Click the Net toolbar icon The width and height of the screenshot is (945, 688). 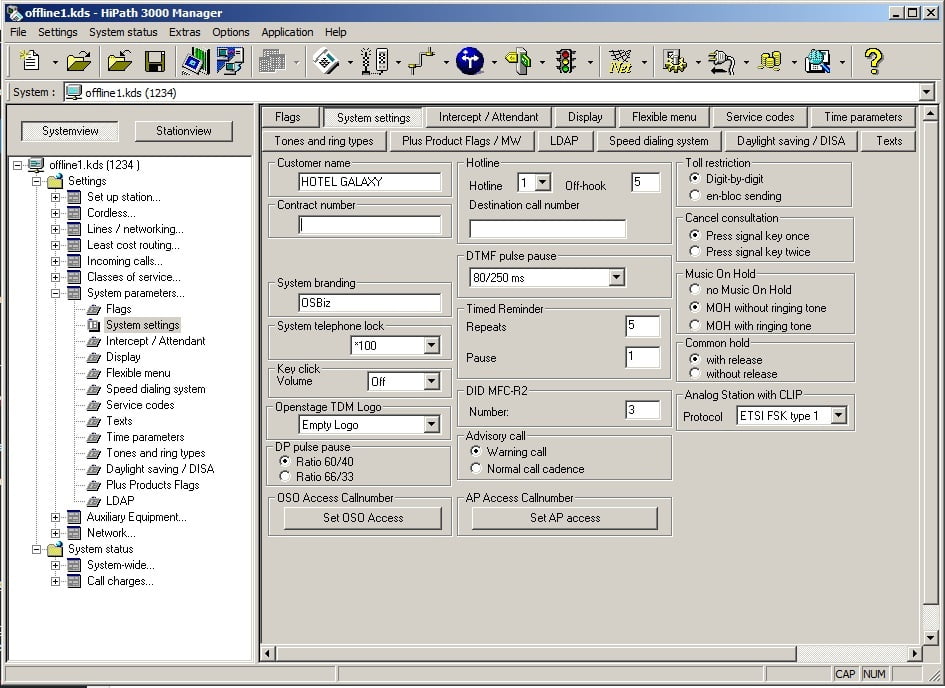(x=620, y=61)
